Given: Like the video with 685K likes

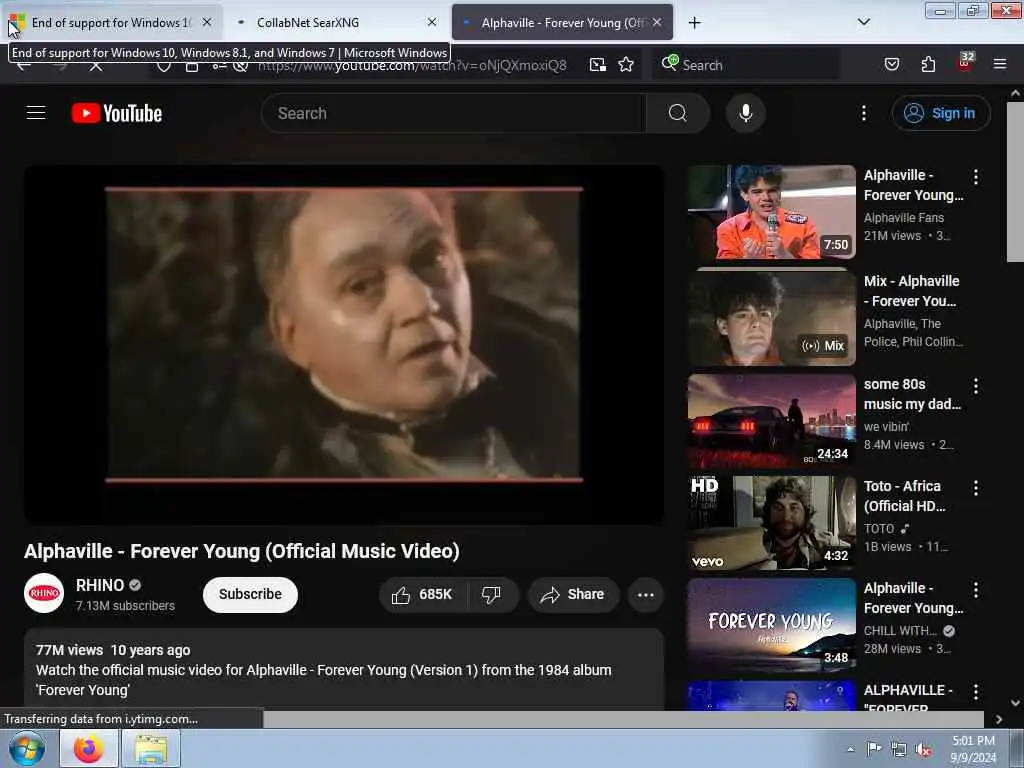Looking at the screenshot, I should click(422, 594).
